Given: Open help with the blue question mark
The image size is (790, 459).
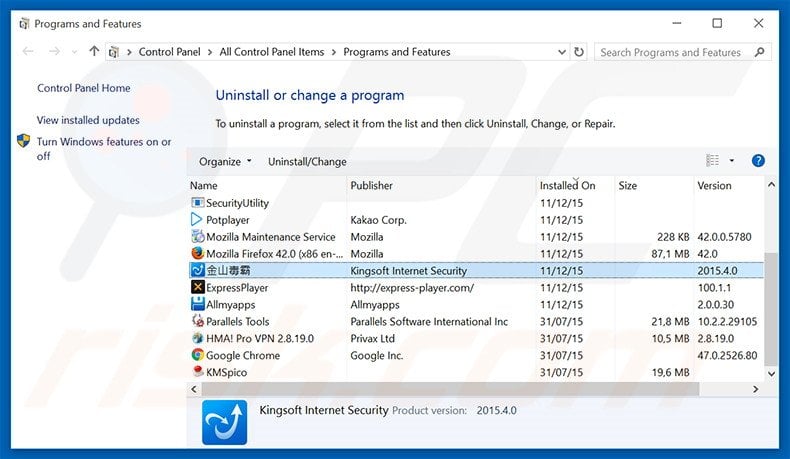Looking at the screenshot, I should (x=758, y=161).
